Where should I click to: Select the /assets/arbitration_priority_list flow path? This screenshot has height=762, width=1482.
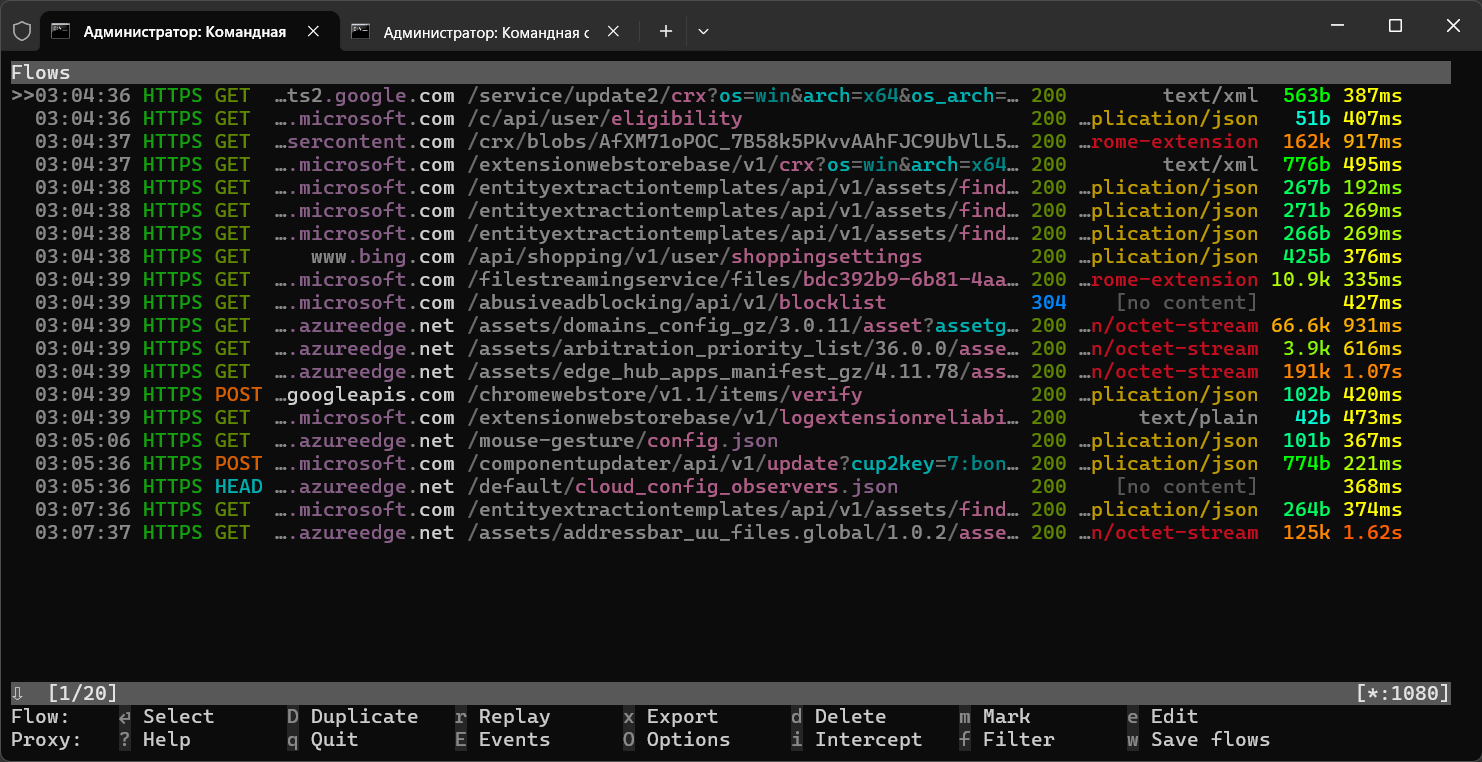coord(743,349)
